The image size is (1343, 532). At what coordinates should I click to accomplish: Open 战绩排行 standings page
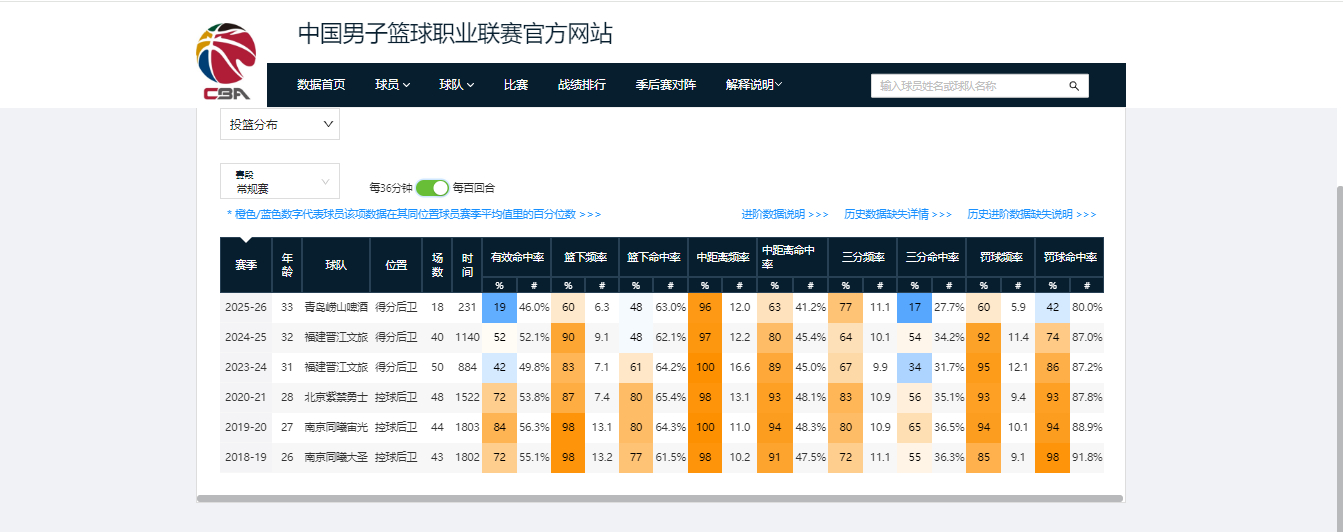pyautogui.click(x=582, y=85)
